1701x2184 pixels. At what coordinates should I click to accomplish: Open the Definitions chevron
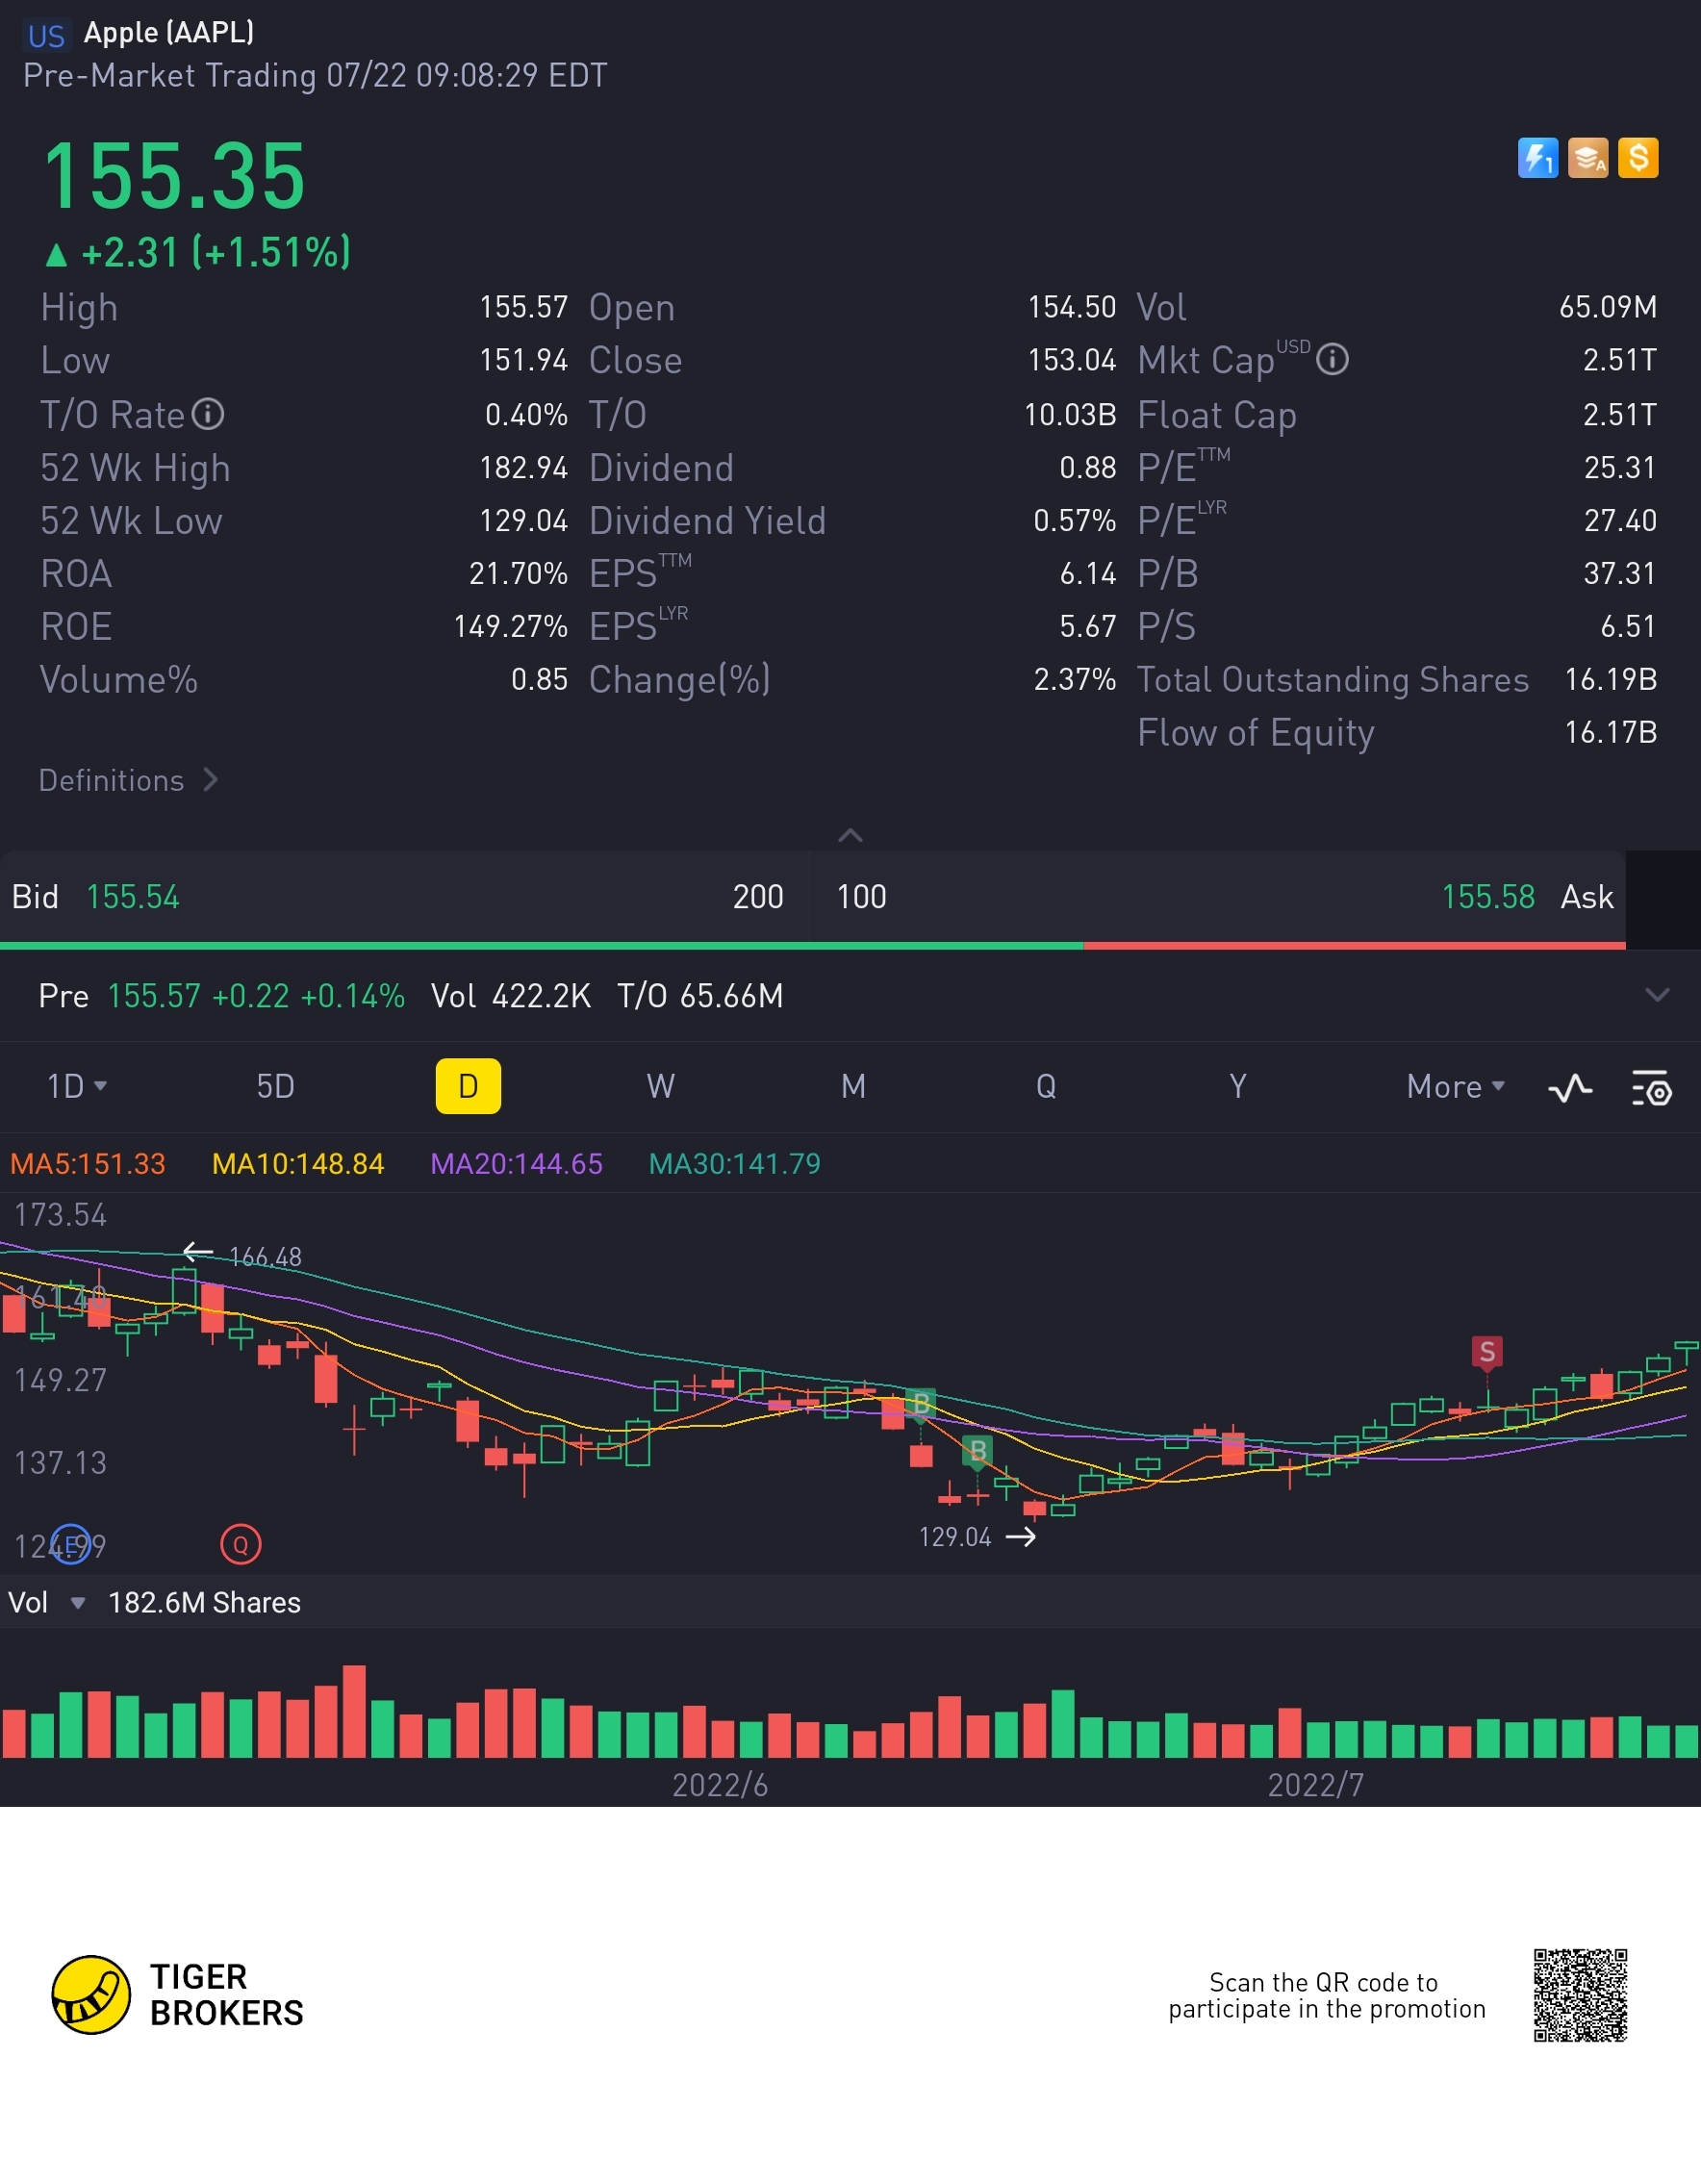210,780
